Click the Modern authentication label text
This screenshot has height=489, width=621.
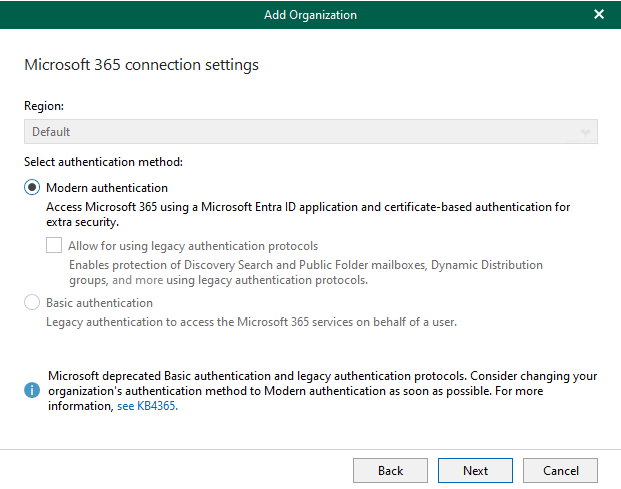click(107, 188)
